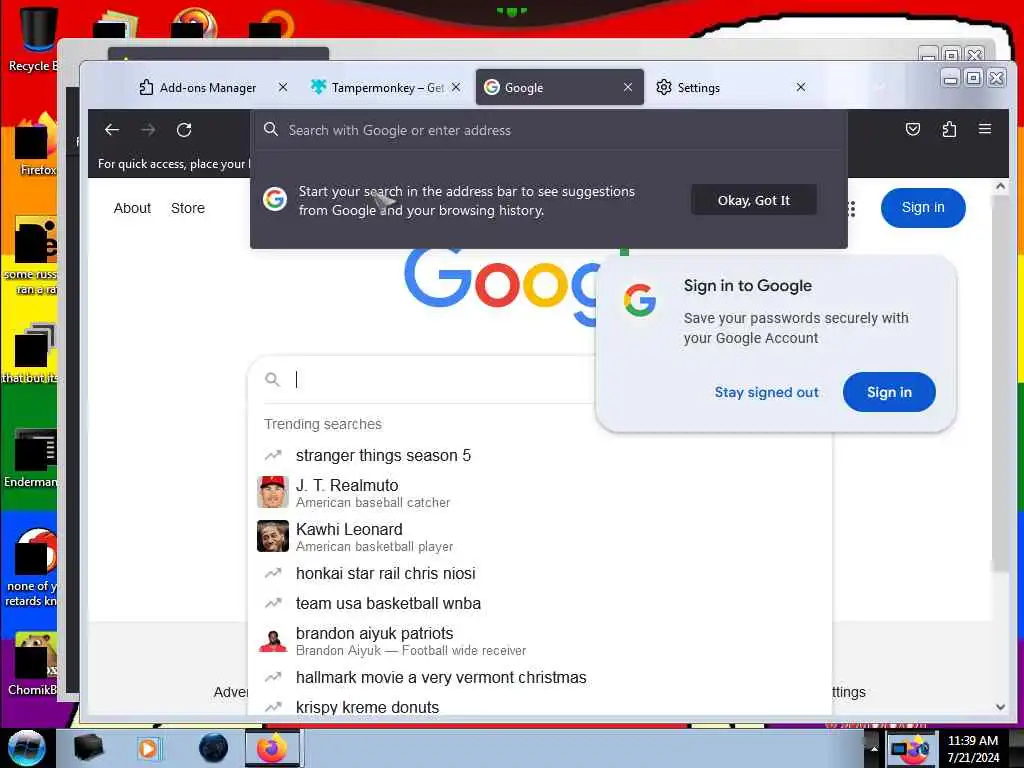Click the magnifier icon in Google search box
The image size is (1024, 768).
click(x=272, y=379)
